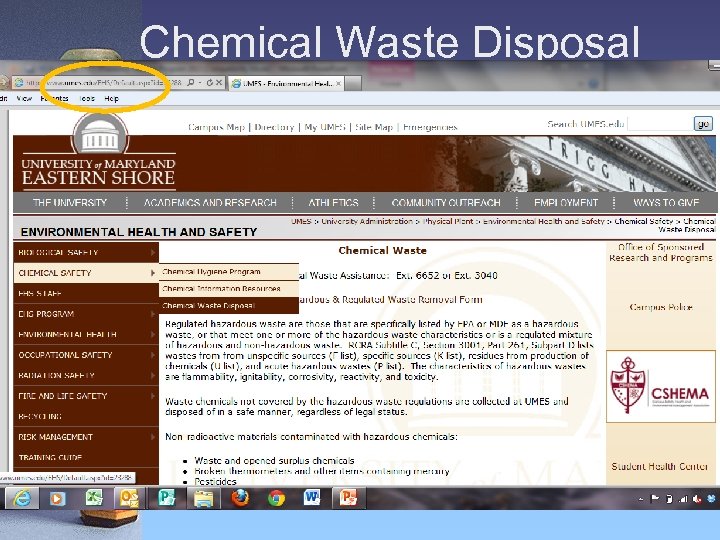
Task: Open Employment navigation item
Action: pos(566,202)
